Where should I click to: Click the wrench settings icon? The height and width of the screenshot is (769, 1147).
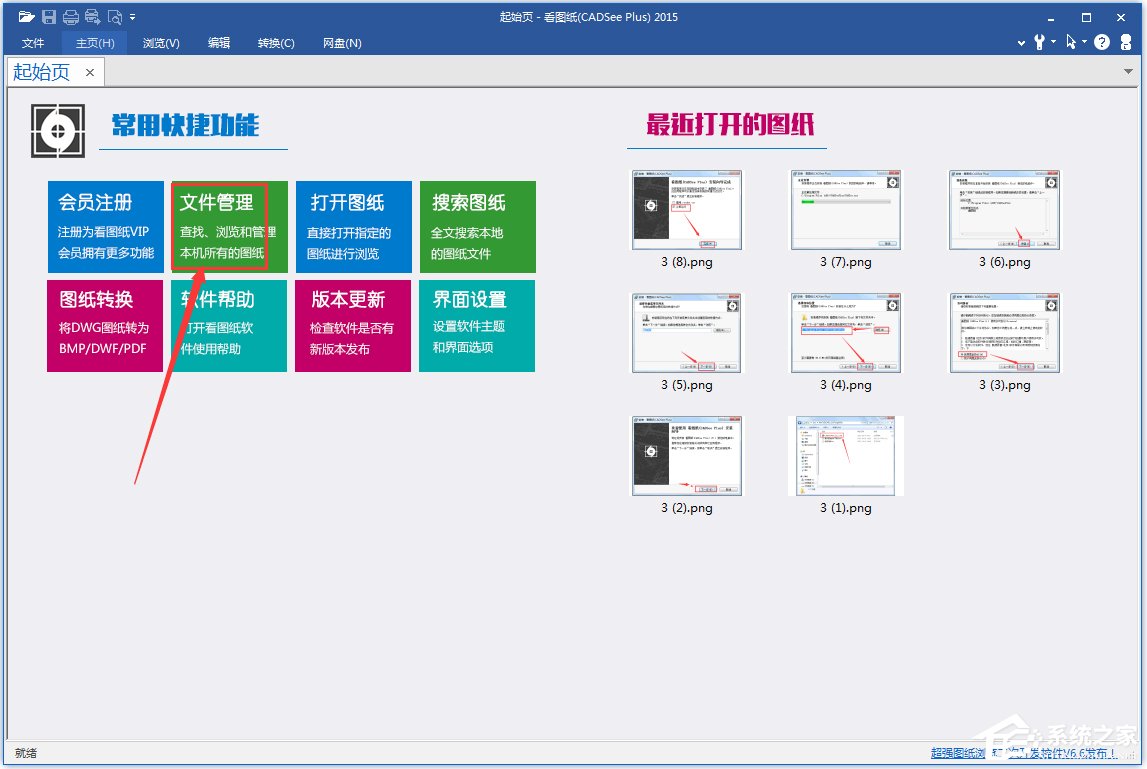1040,42
